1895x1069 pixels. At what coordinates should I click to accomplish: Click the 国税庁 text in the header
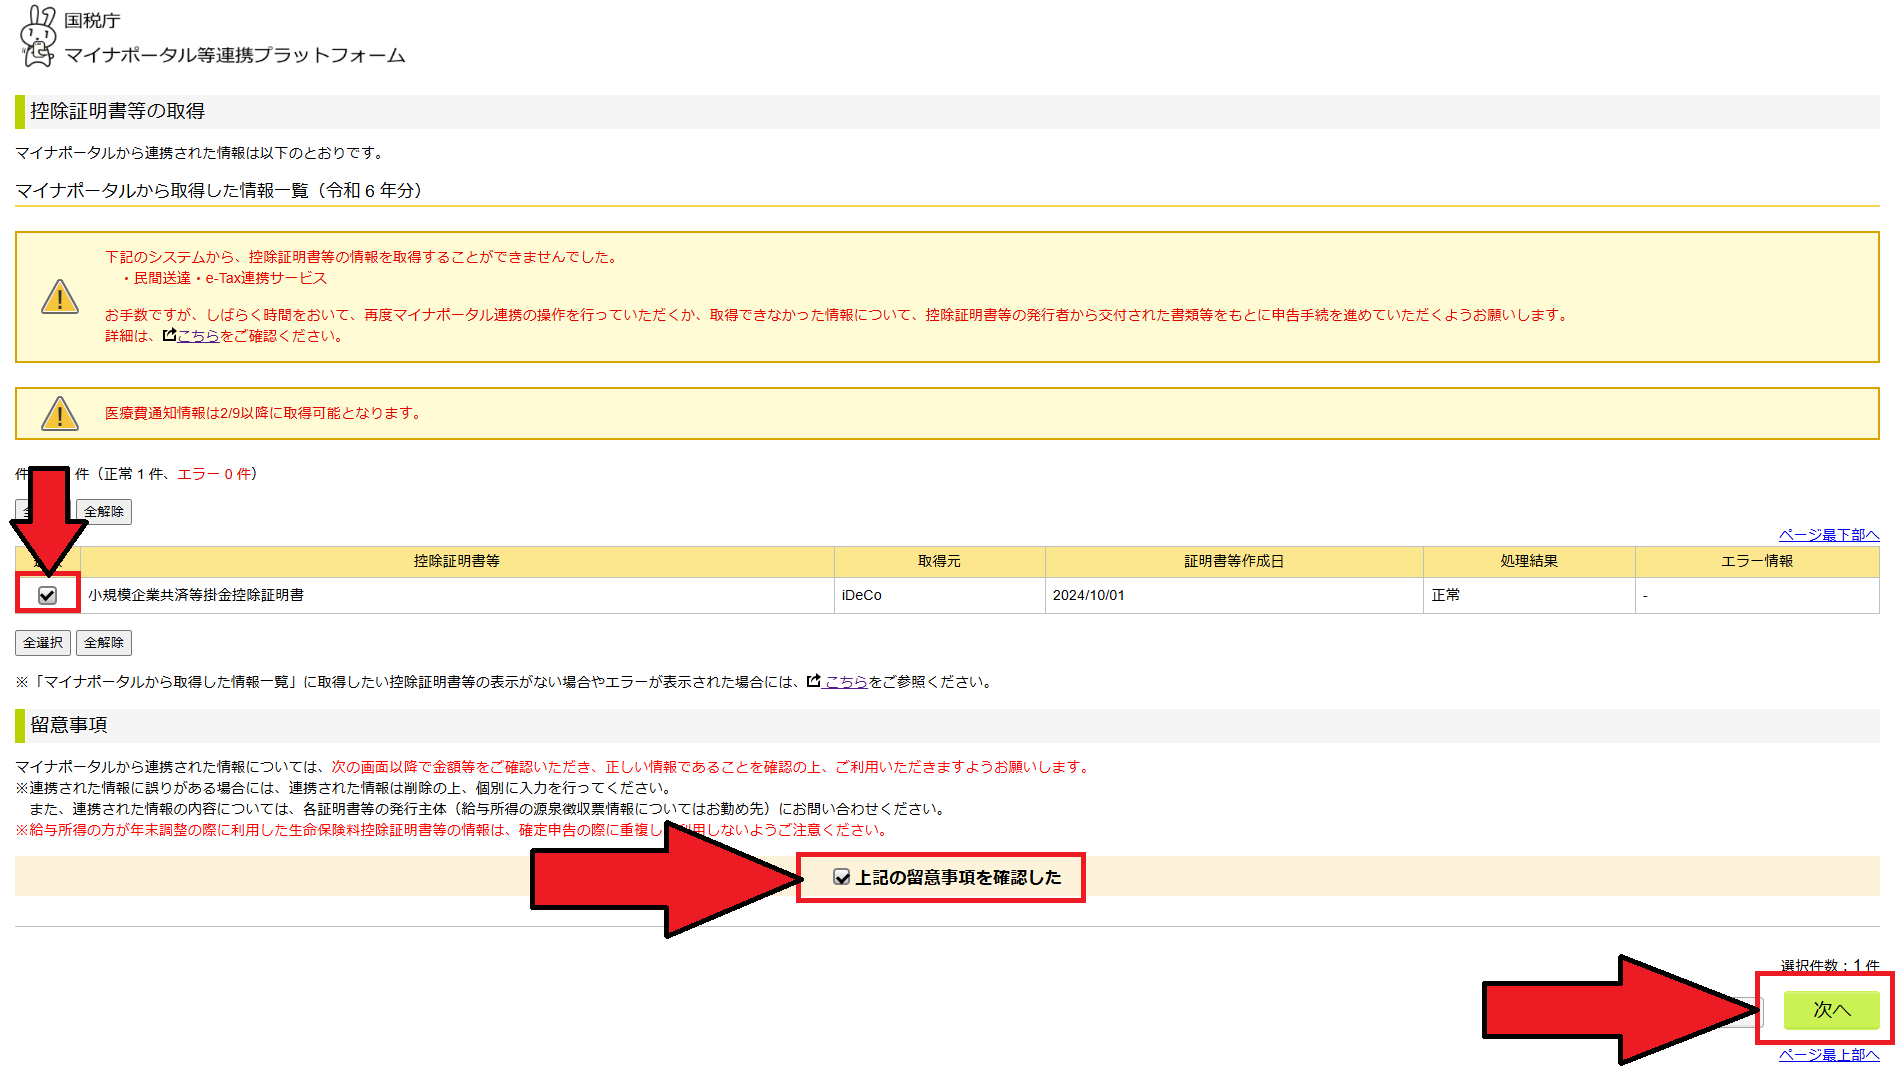click(x=92, y=20)
